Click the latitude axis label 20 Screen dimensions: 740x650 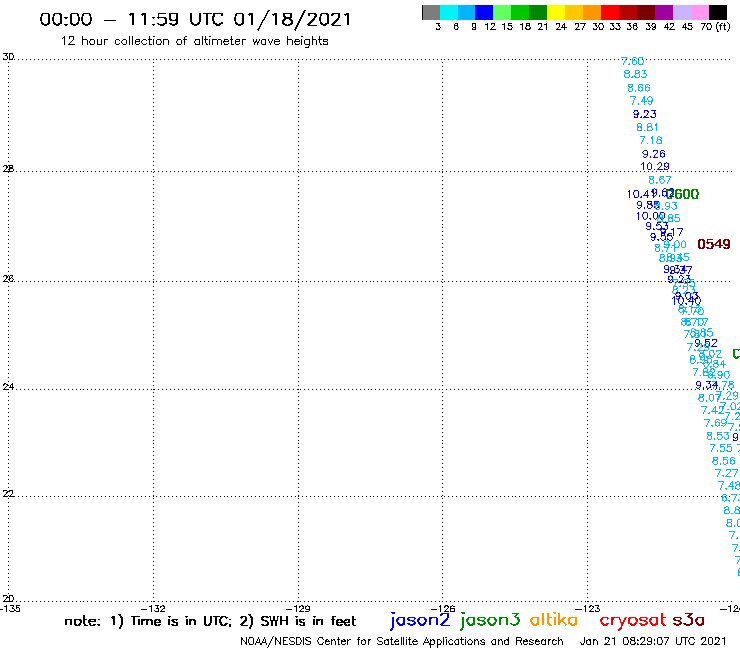point(8,599)
